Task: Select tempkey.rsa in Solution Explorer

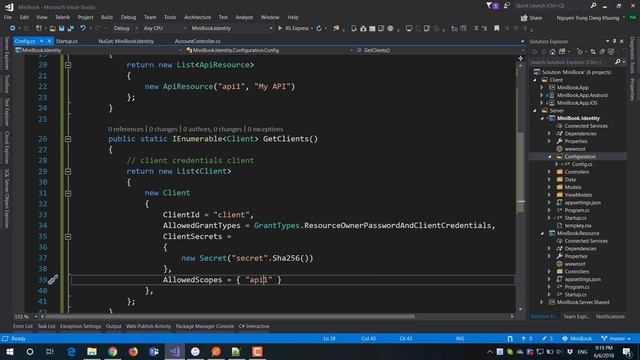Action: [x=578, y=225]
